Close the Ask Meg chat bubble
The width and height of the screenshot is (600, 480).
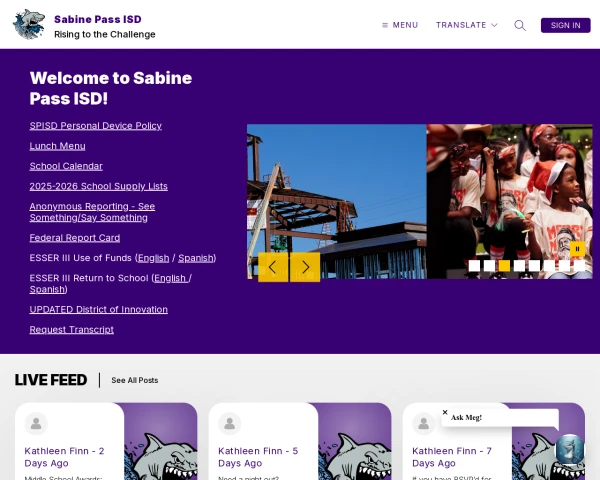point(445,412)
